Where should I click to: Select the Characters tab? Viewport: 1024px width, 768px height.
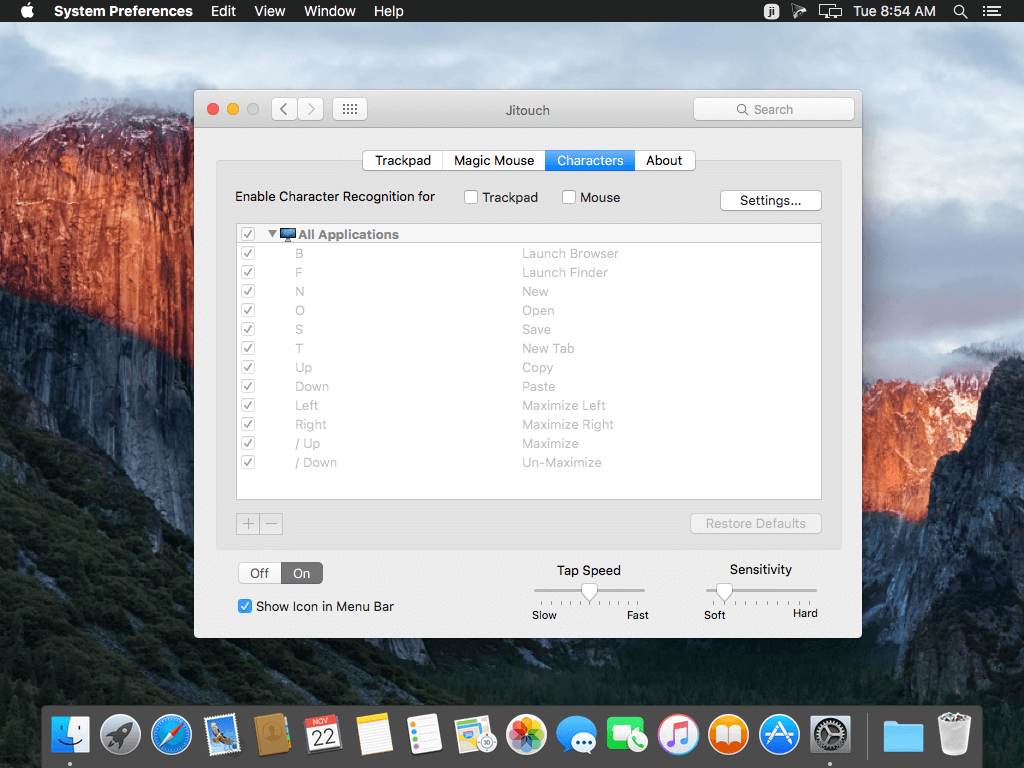coord(590,161)
